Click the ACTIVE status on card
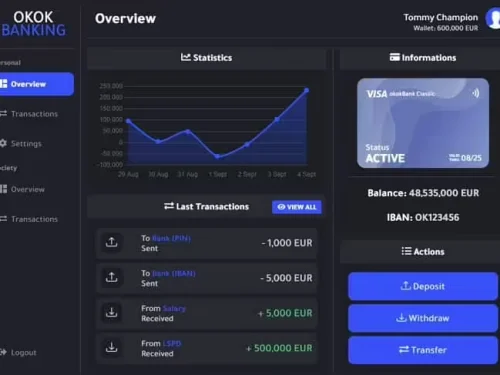 click(385, 158)
